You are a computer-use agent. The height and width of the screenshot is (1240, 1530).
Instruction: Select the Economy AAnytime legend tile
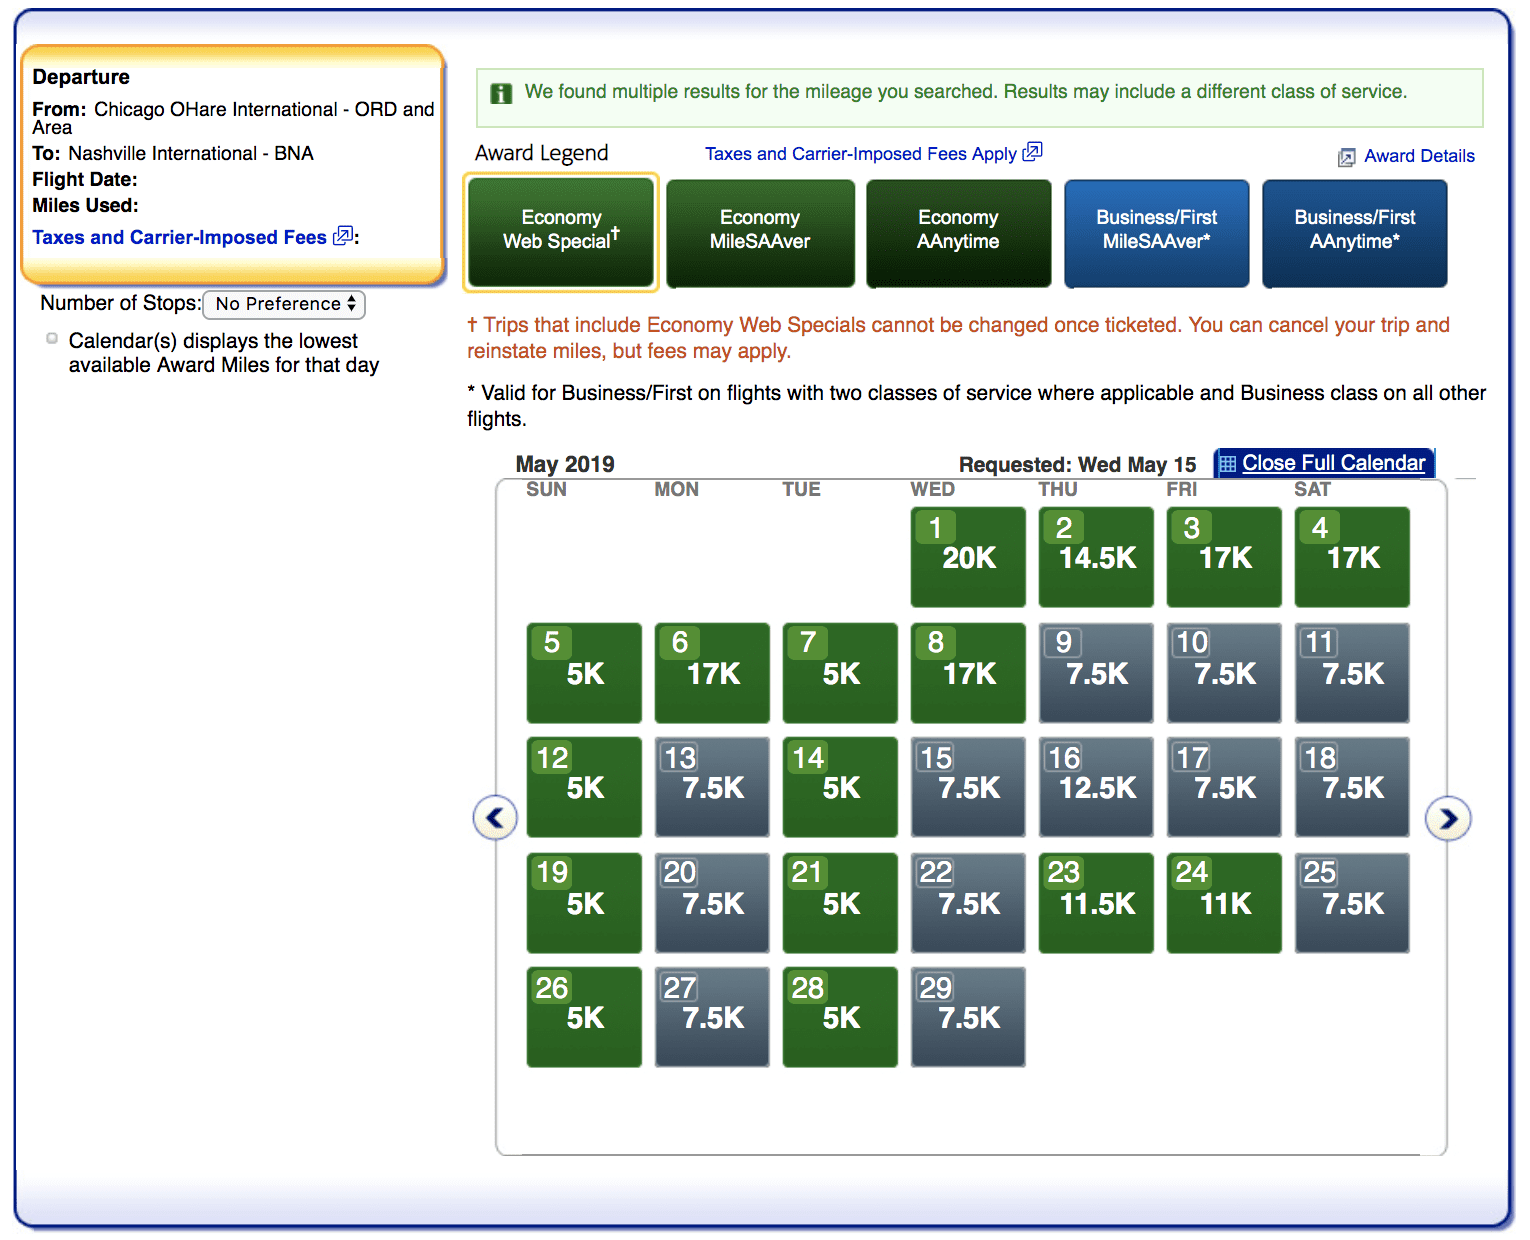[958, 232]
